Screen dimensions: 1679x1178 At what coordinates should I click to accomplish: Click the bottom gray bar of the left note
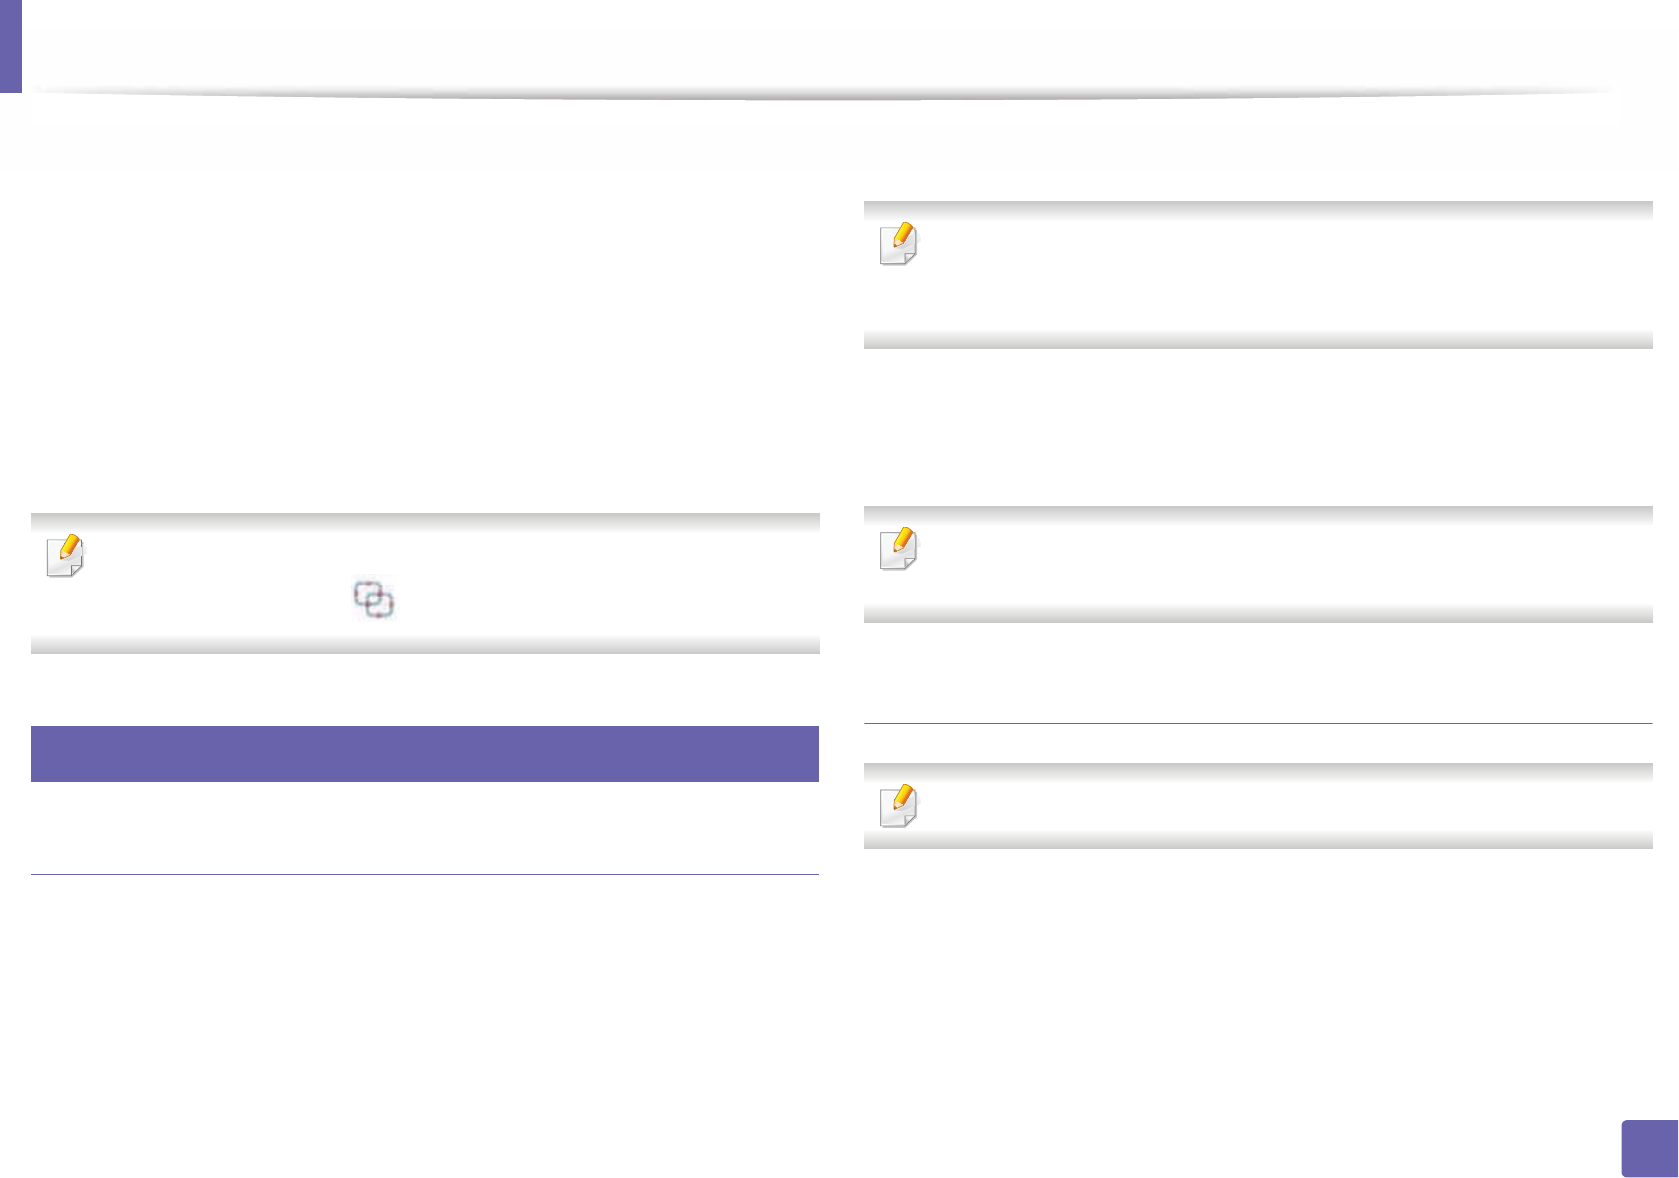click(x=425, y=646)
